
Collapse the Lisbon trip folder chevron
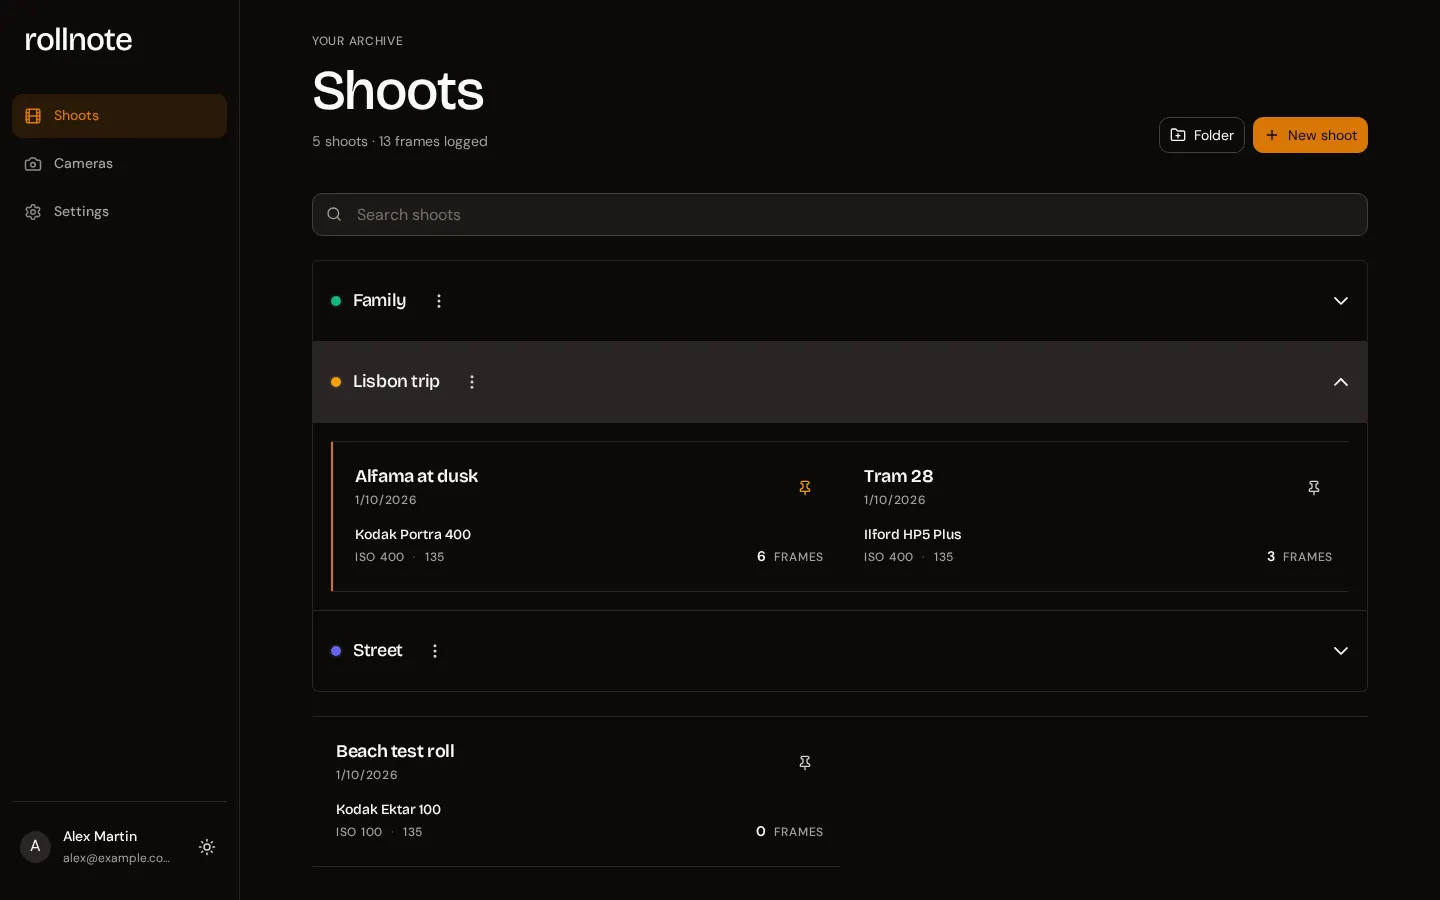tap(1341, 382)
